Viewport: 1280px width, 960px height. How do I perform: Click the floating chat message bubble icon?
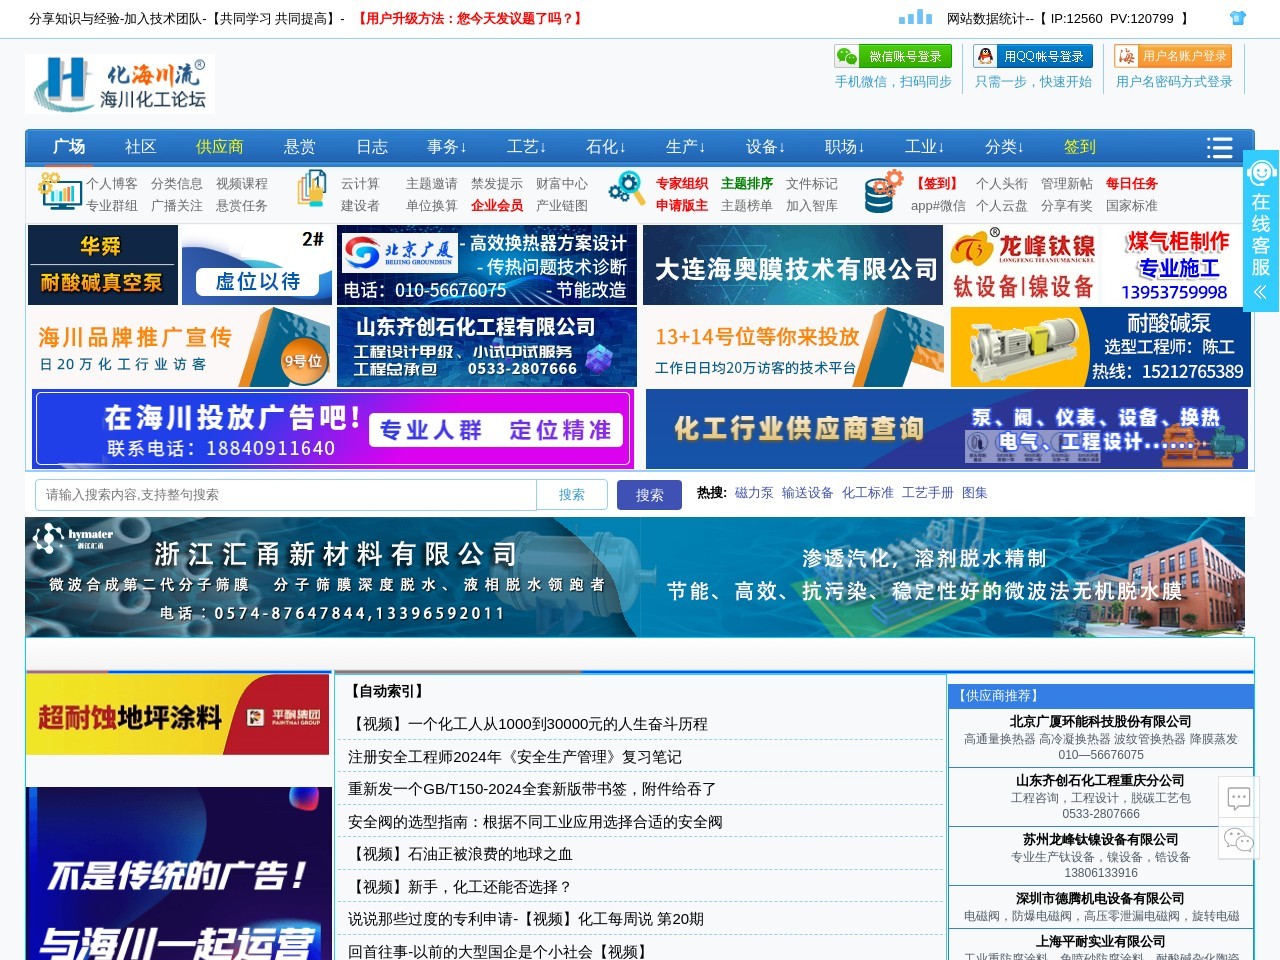[1239, 798]
